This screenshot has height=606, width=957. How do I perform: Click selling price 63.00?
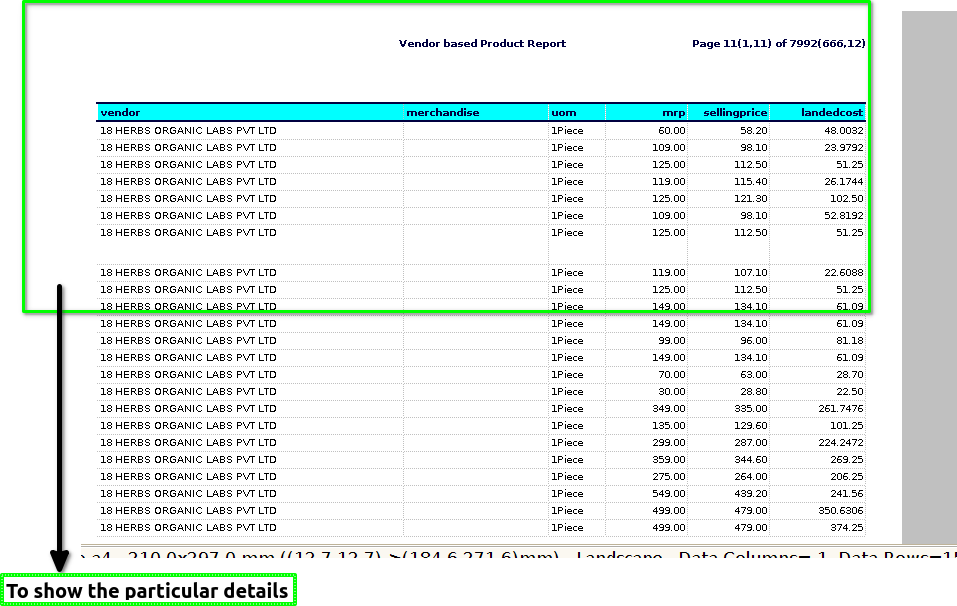pos(753,375)
